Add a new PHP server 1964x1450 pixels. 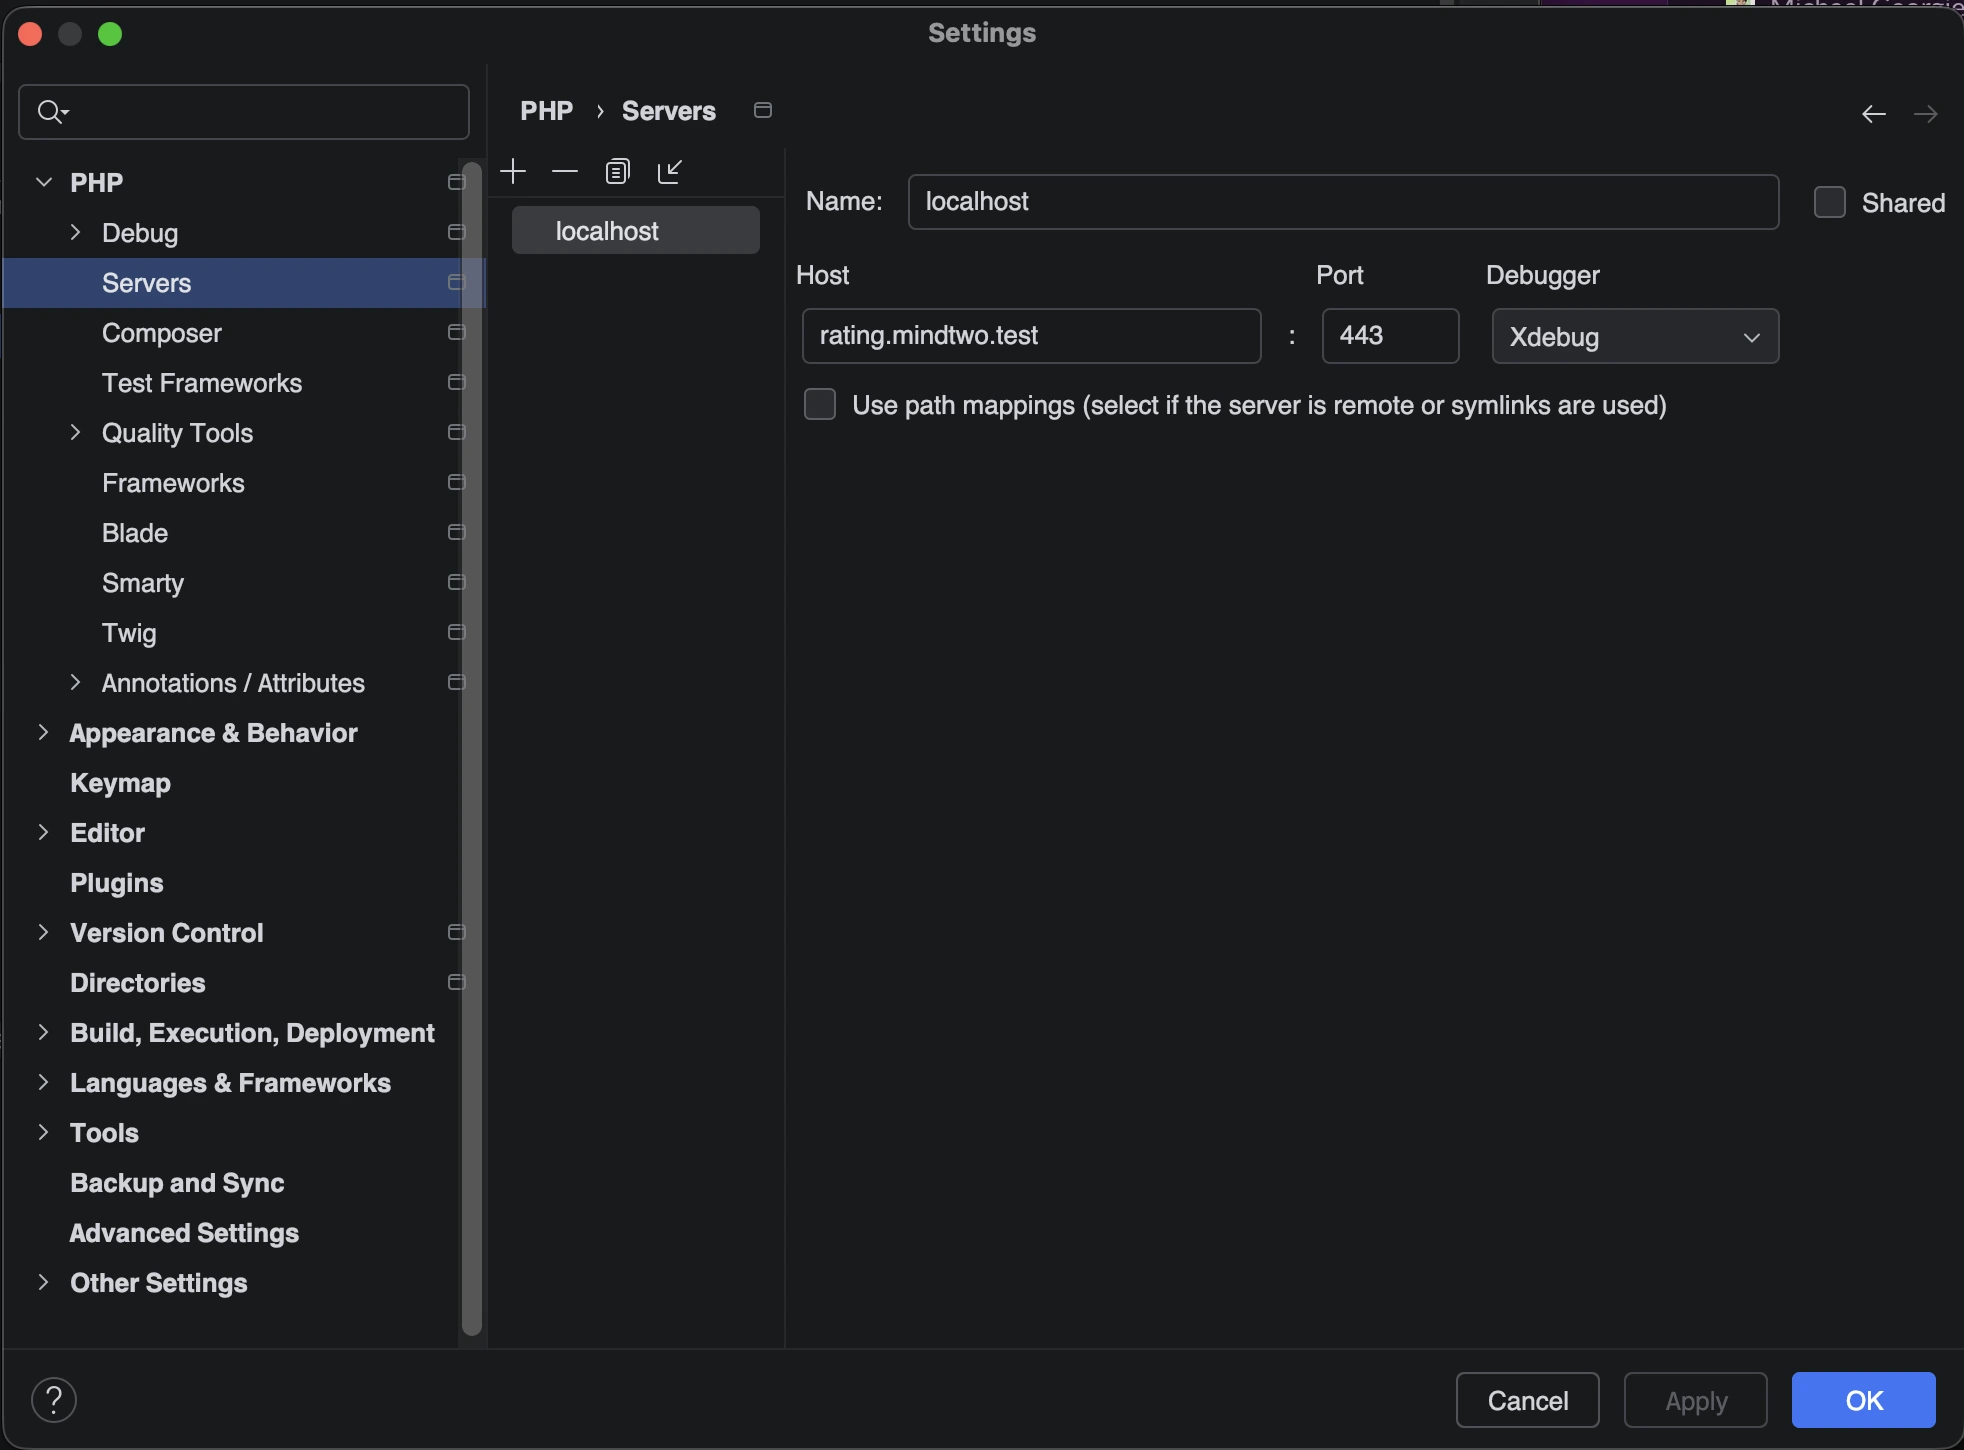pos(513,172)
